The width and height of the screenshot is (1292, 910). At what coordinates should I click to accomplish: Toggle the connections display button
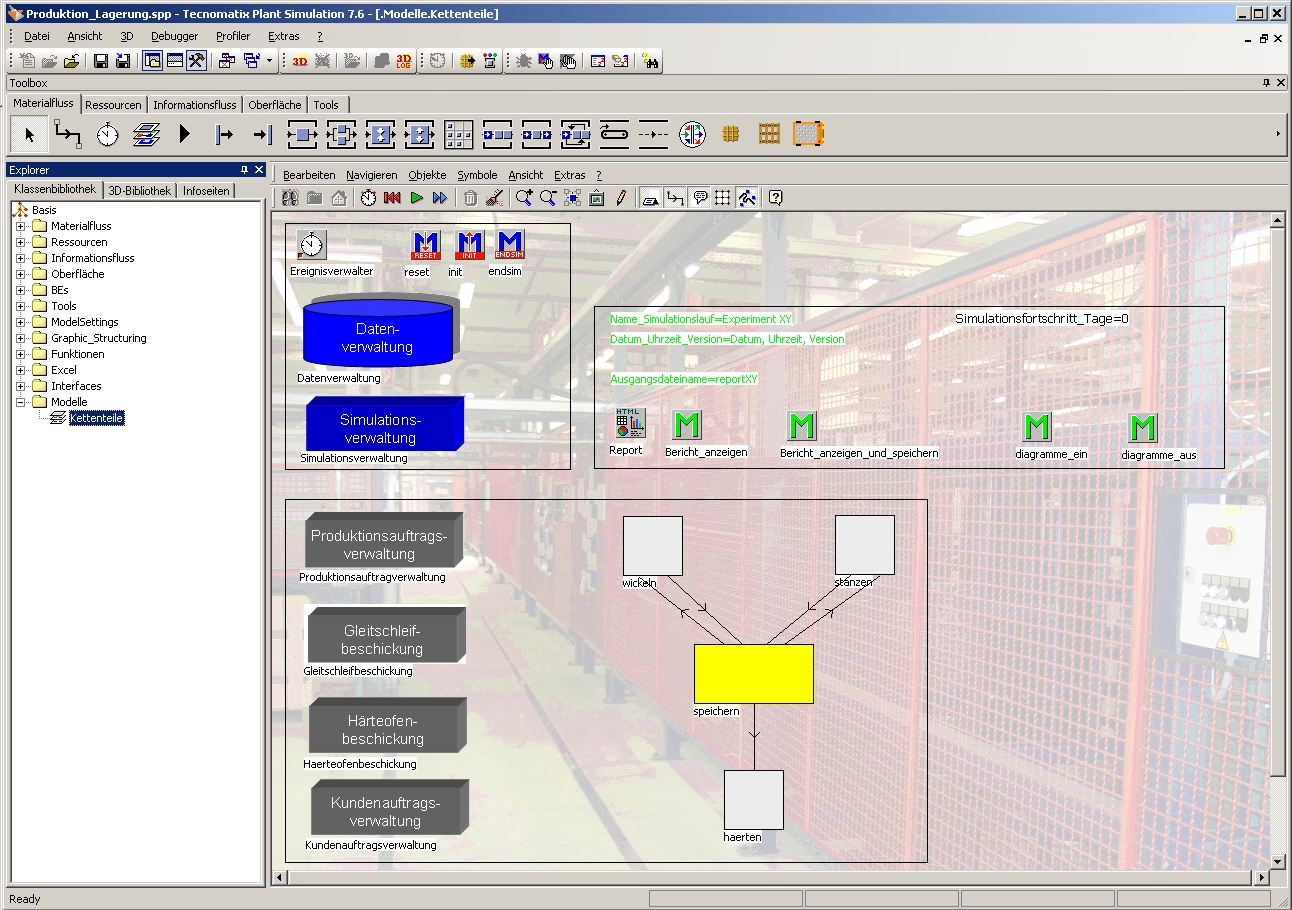675,198
